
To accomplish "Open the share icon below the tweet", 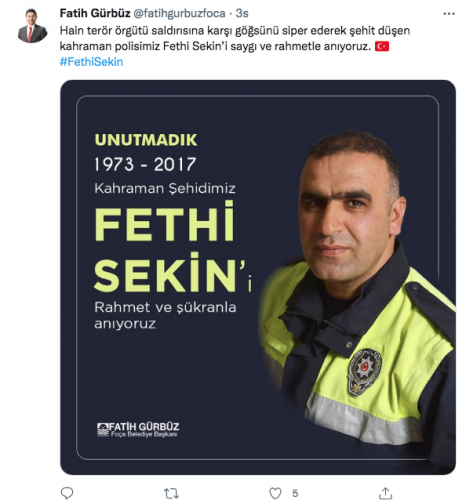I will pos(386,493).
